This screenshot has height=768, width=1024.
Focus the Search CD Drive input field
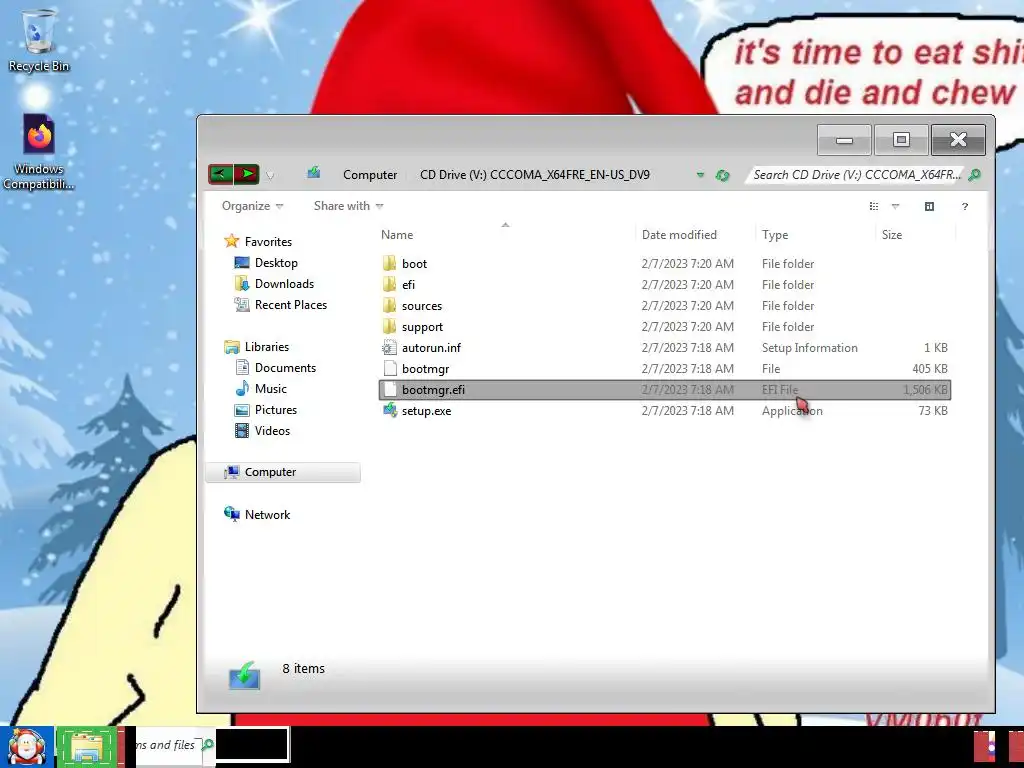point(857,175)
